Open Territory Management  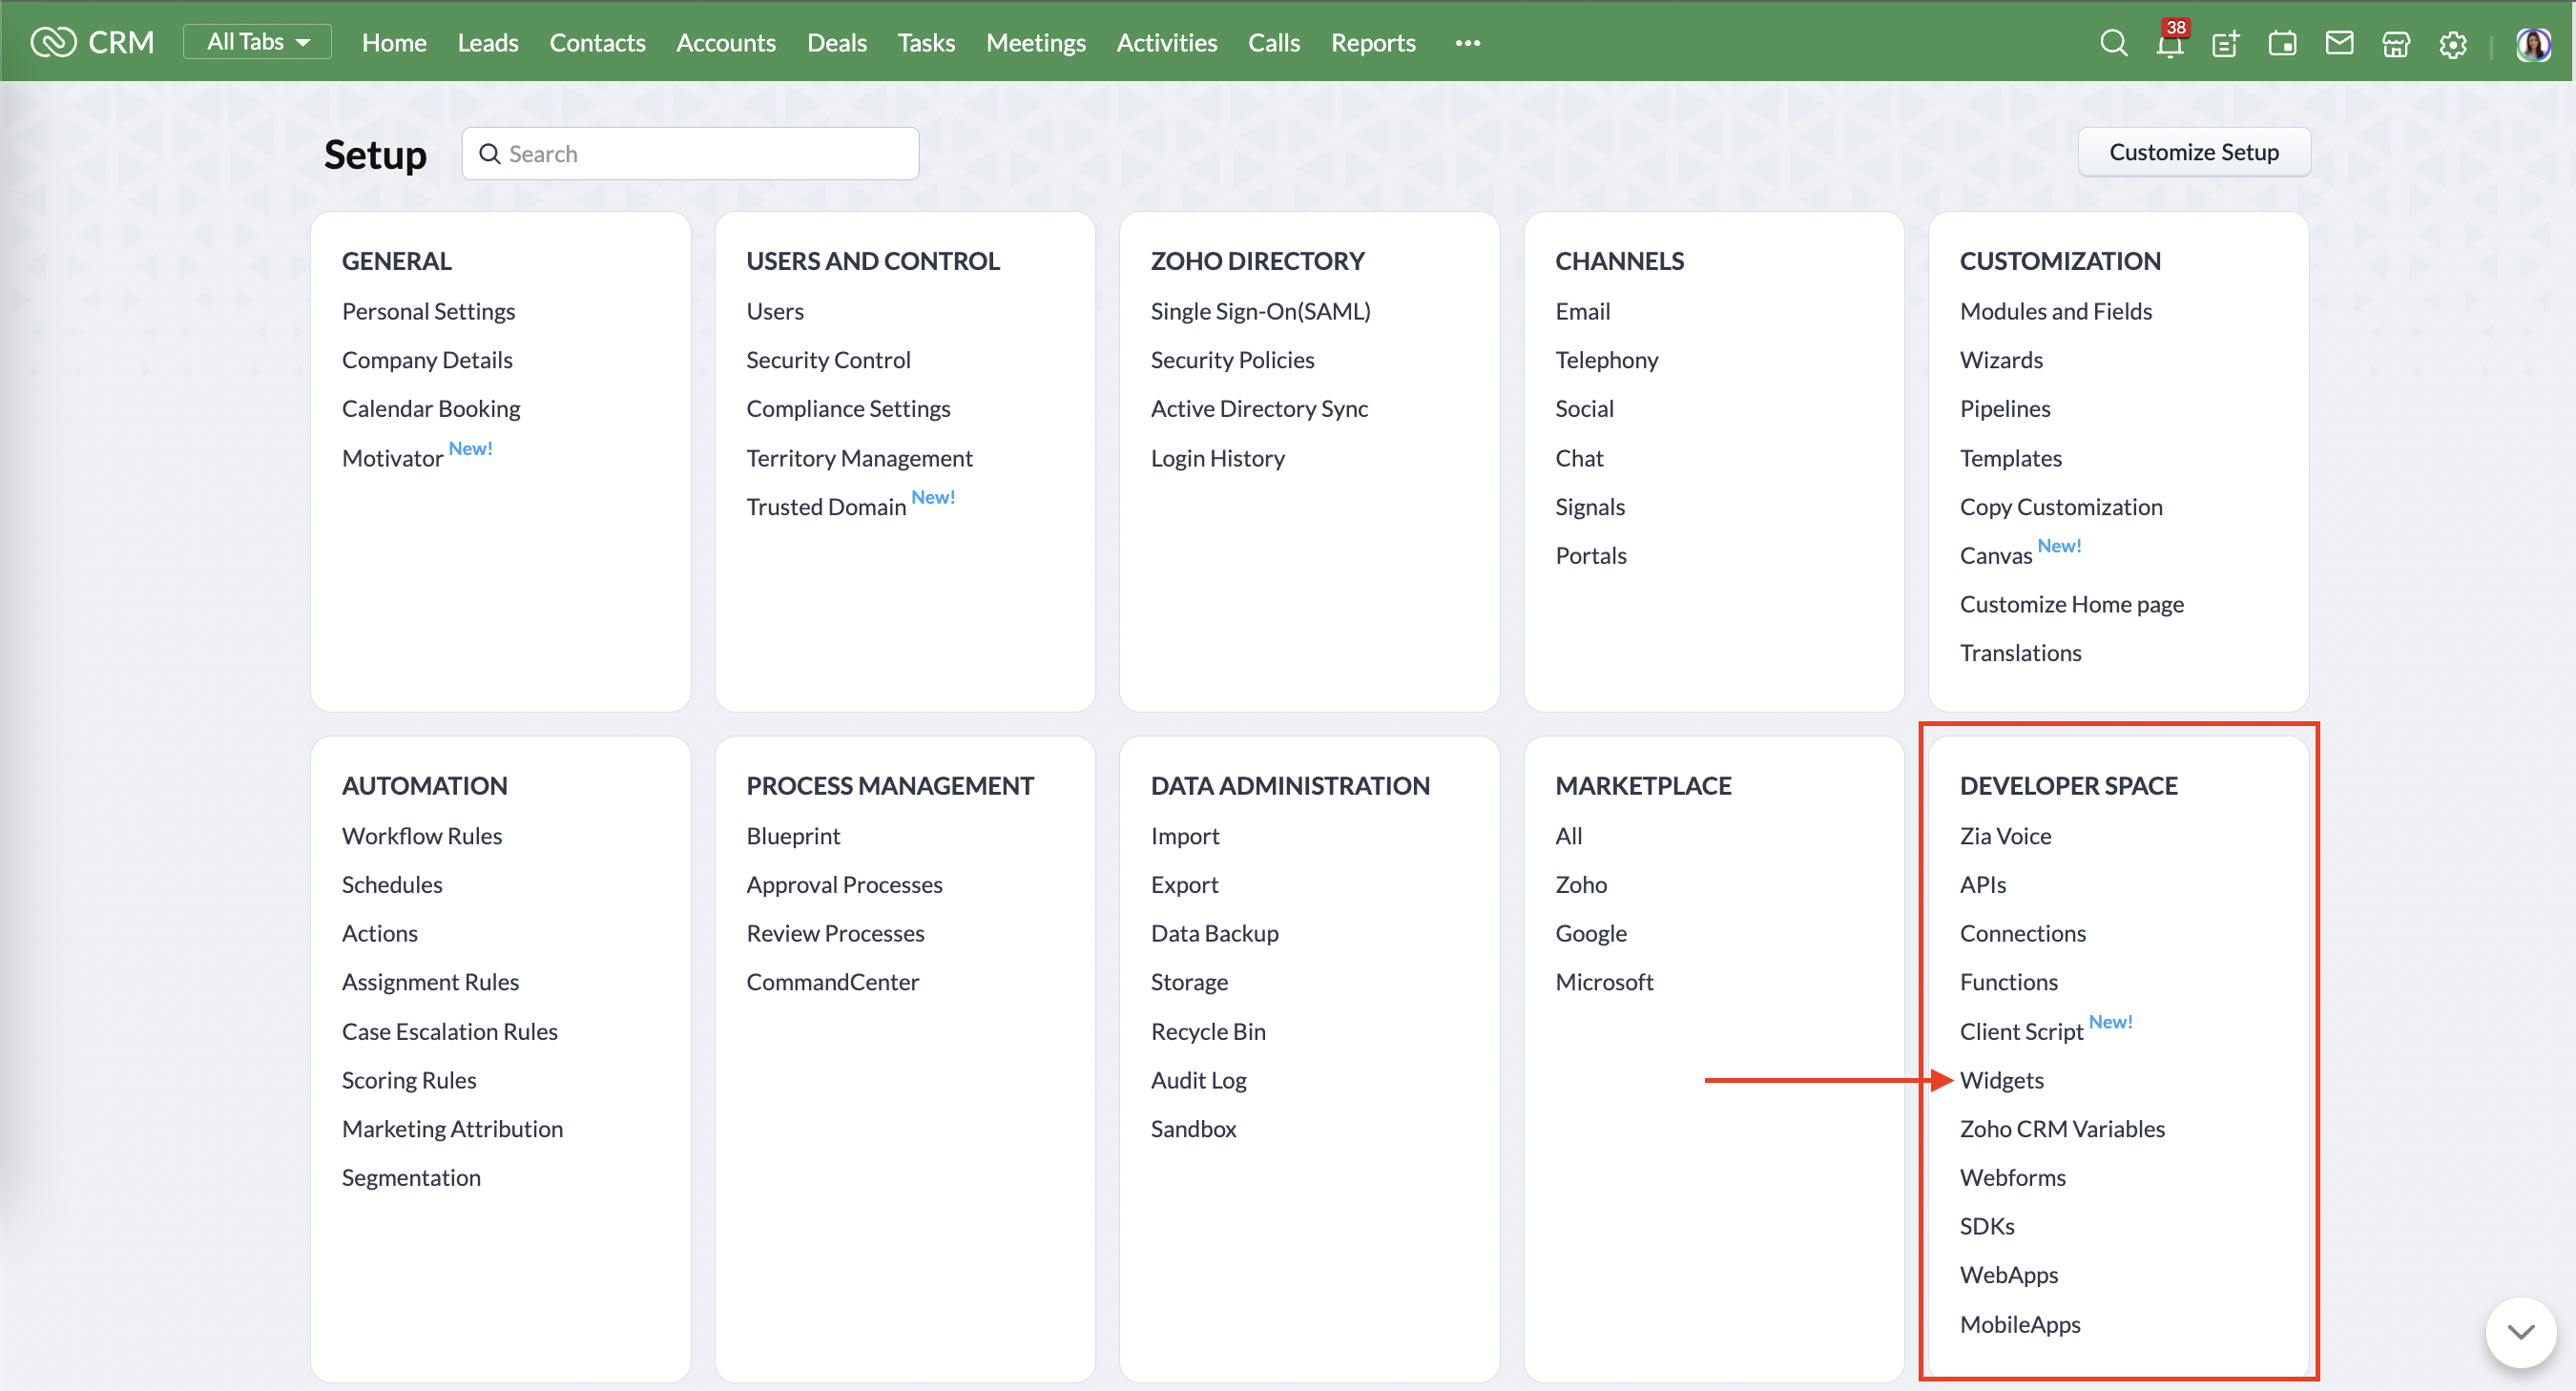pyautogui.click(x=859, y=458)
